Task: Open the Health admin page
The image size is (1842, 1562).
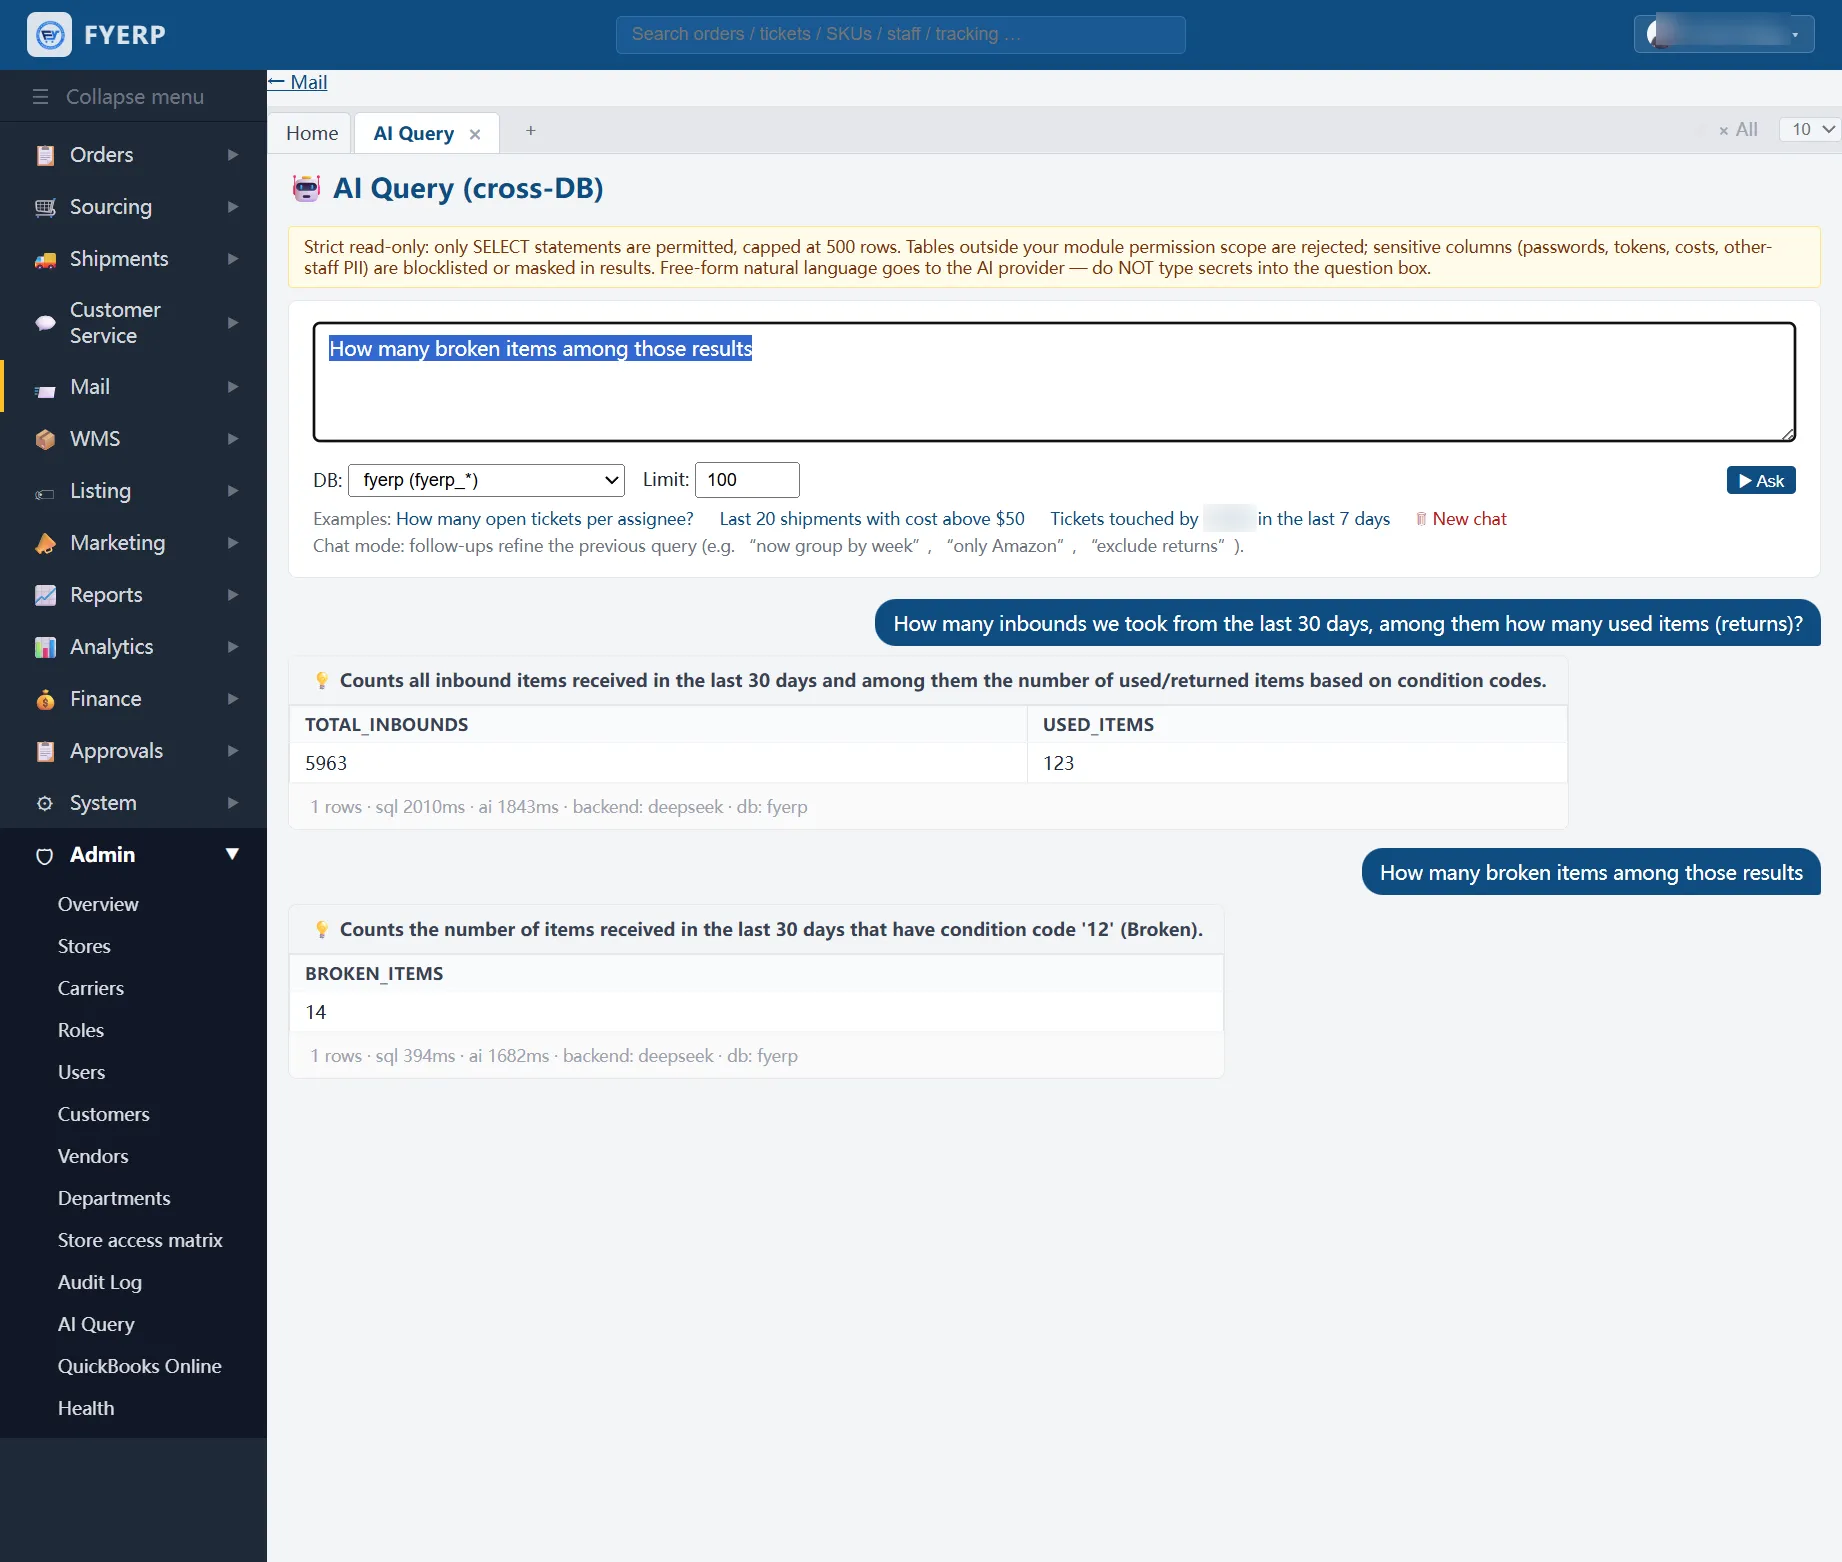Action: [x=86, y=1408]
